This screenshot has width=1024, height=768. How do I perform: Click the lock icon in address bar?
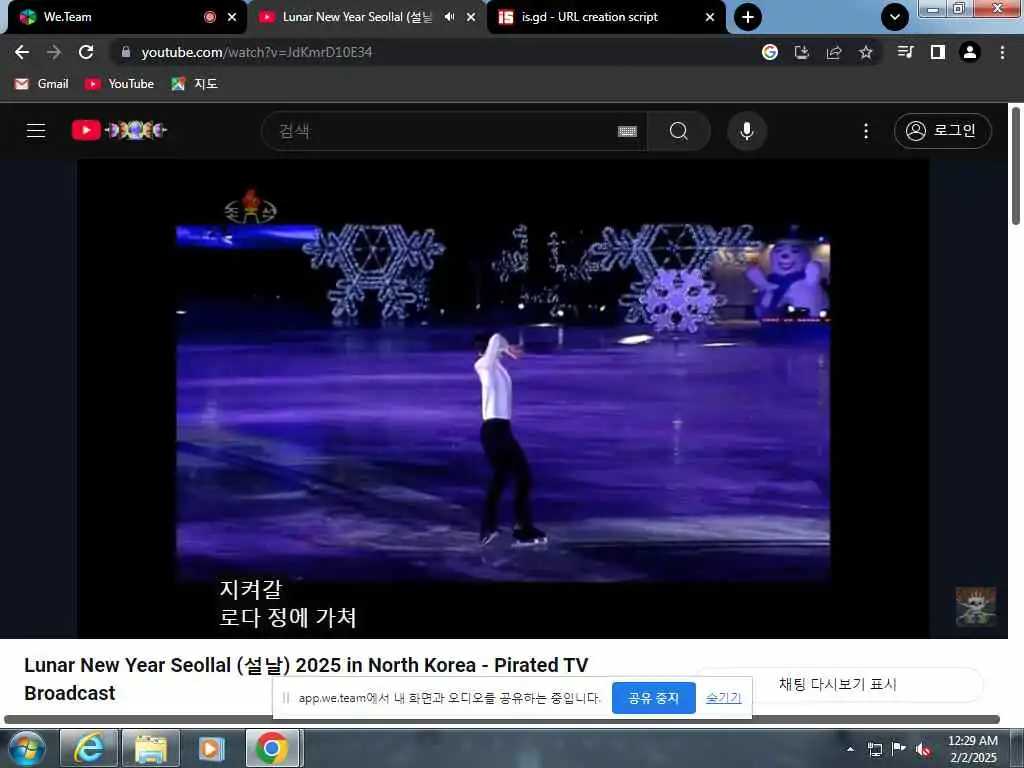[x=126, y=52]
